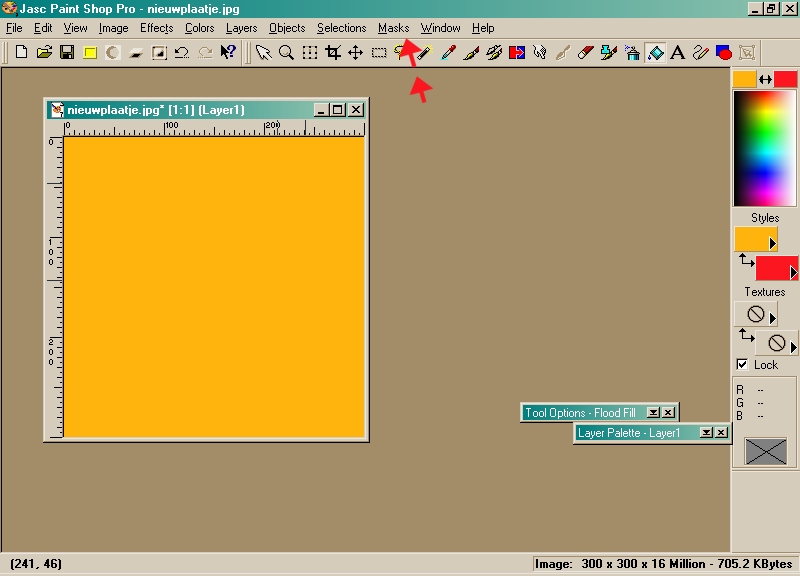Pick the Mover tool
This screenshot has width=800, height=576.
pyautogui.click(x=355, y=53)
